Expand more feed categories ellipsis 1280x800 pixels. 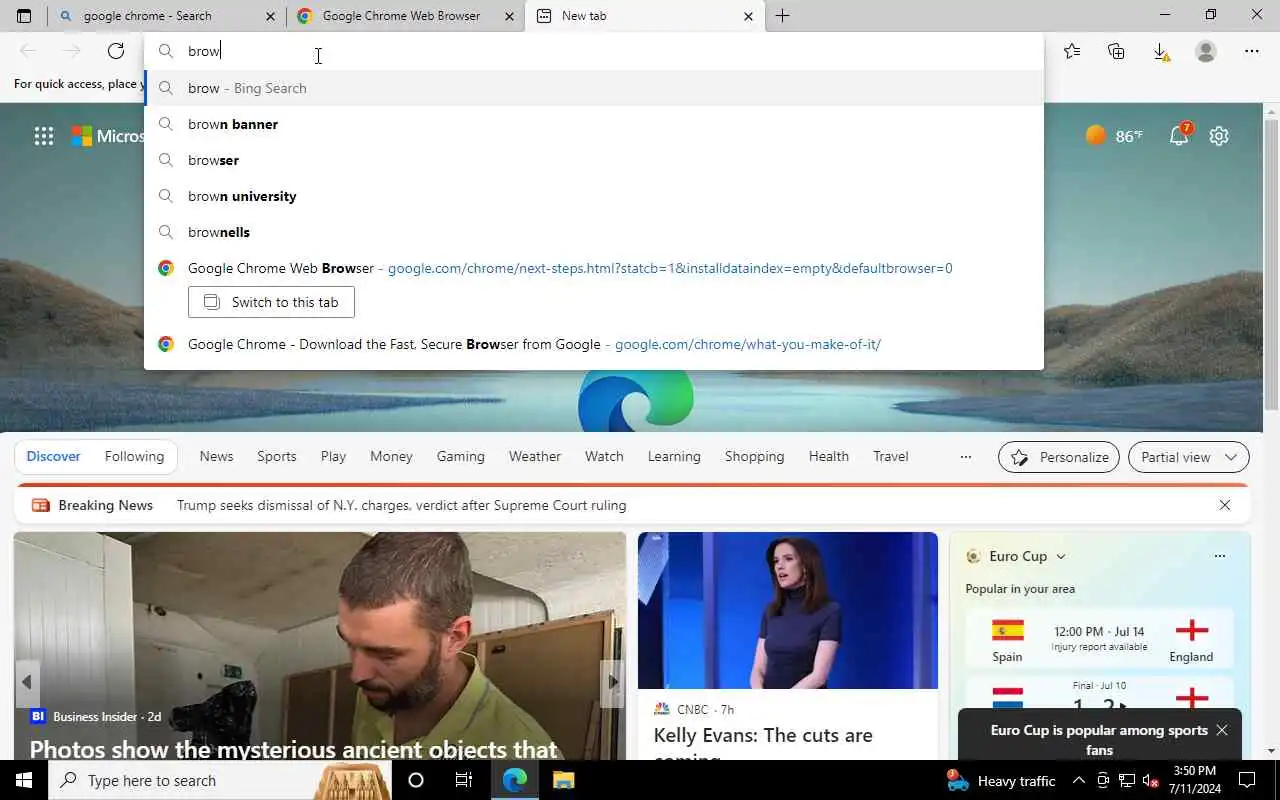tap(965, 457)
